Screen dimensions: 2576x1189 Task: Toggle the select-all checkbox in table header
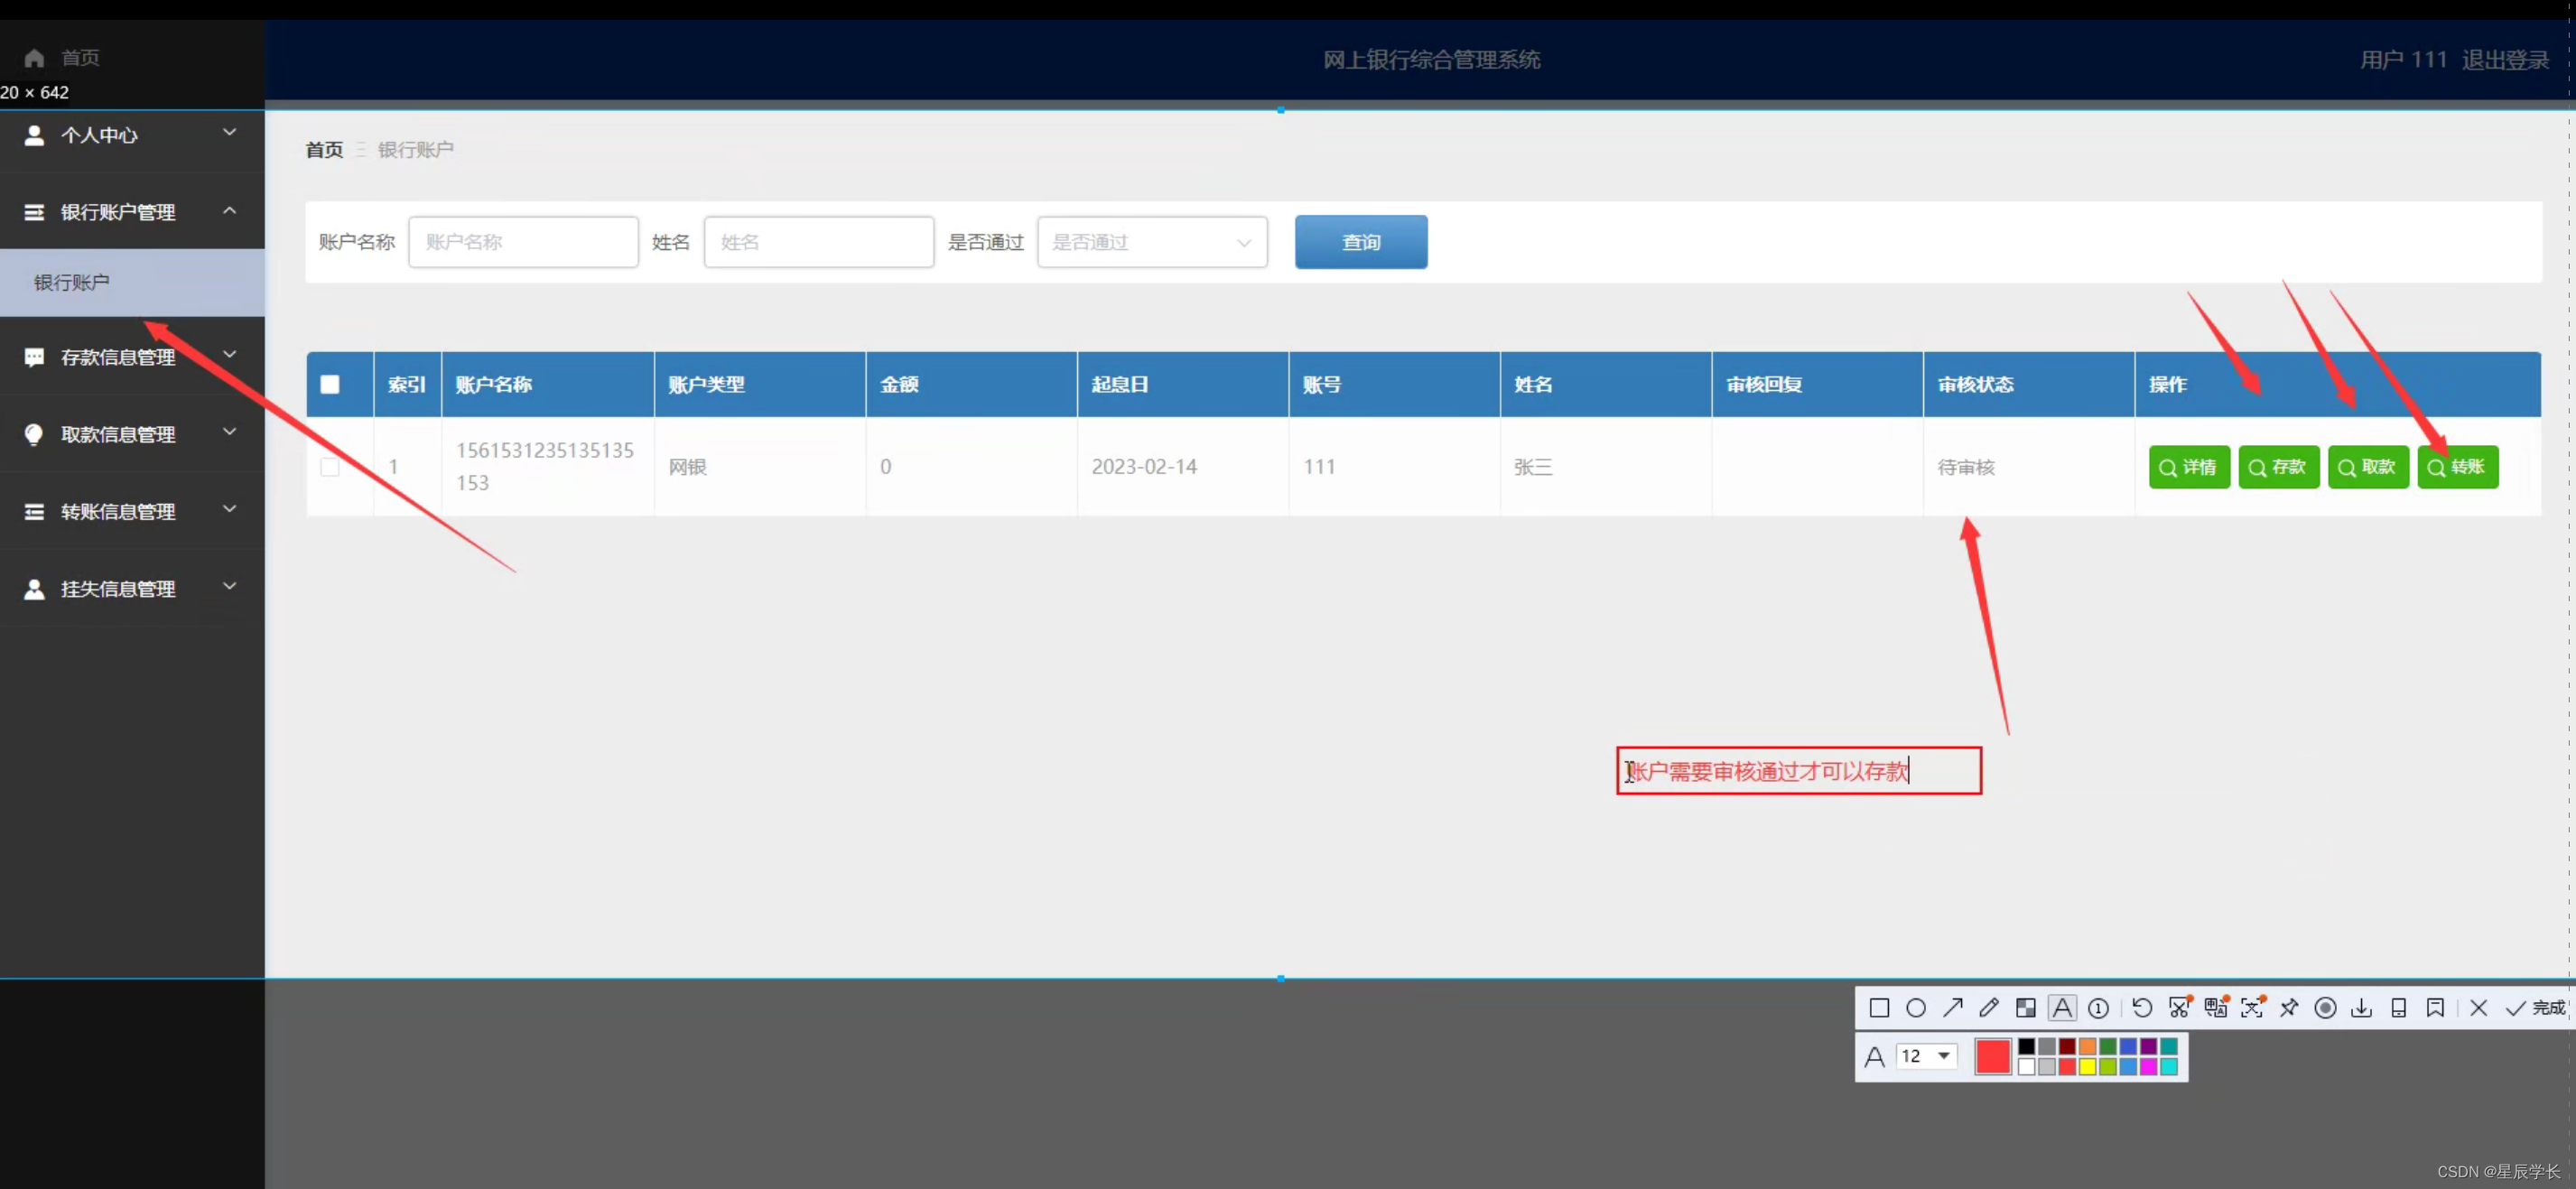(x=330, y=385)
